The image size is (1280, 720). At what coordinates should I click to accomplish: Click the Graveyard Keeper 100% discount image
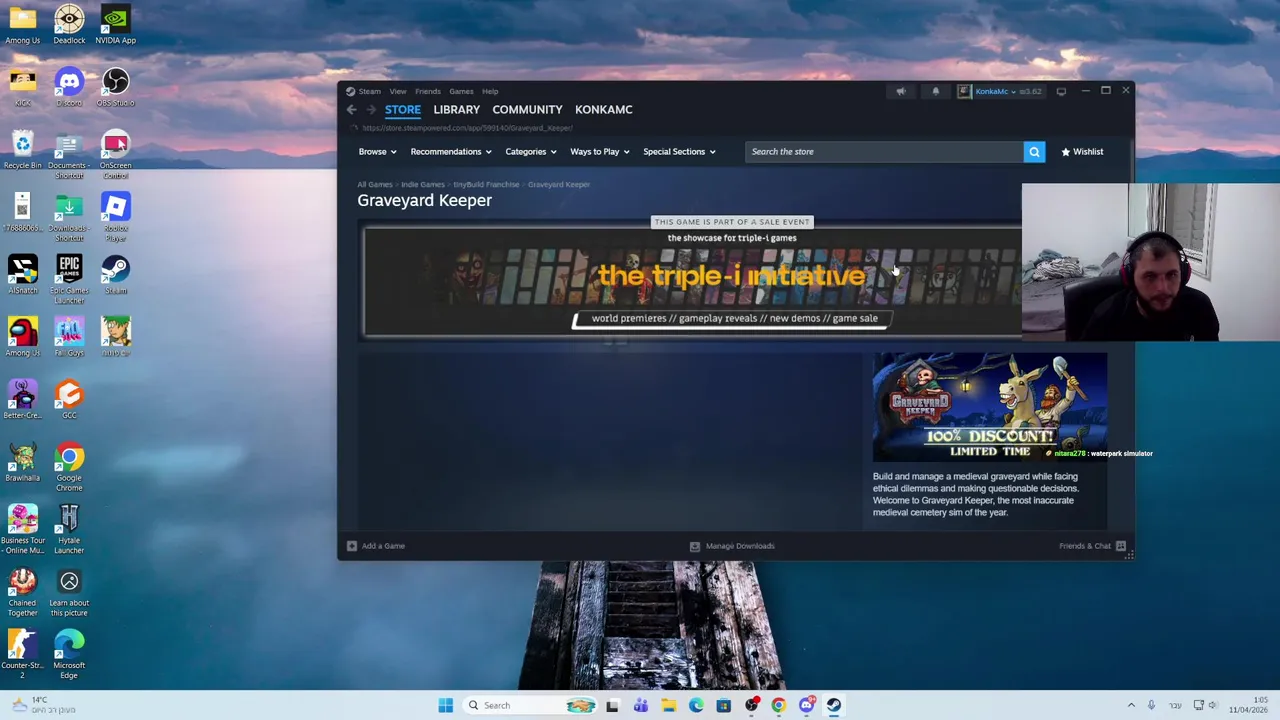click(x=989, y=408)
